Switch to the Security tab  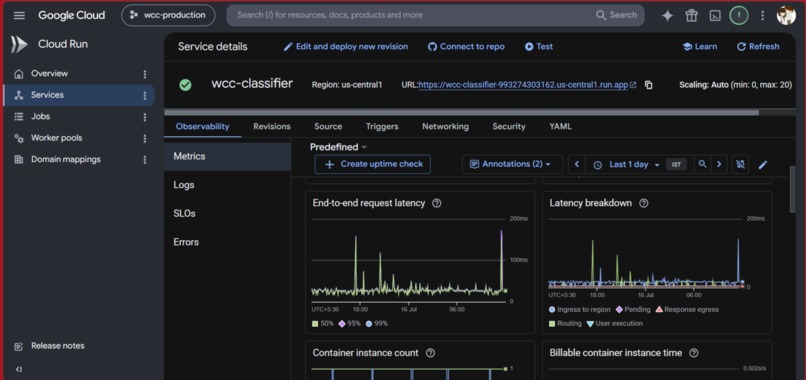(x=509, y=126)
